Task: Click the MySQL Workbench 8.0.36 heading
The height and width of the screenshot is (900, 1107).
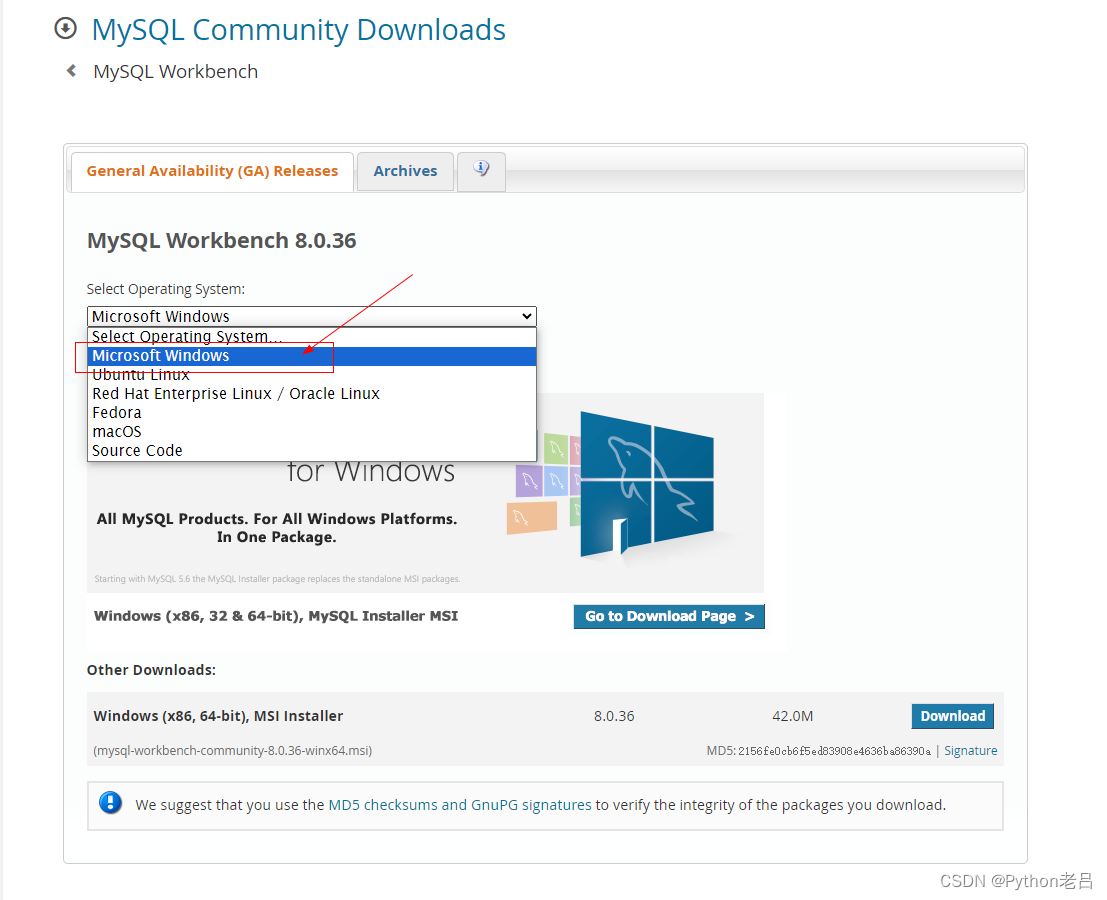Action: click(222, 241)
